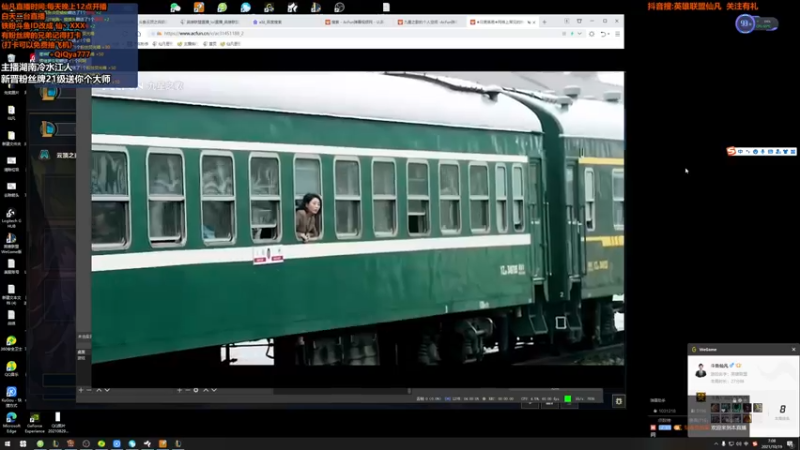Viewport: 800px width, 450px height.
Task: Click the green status square in OBS status bar
Action: coord(567,399)
